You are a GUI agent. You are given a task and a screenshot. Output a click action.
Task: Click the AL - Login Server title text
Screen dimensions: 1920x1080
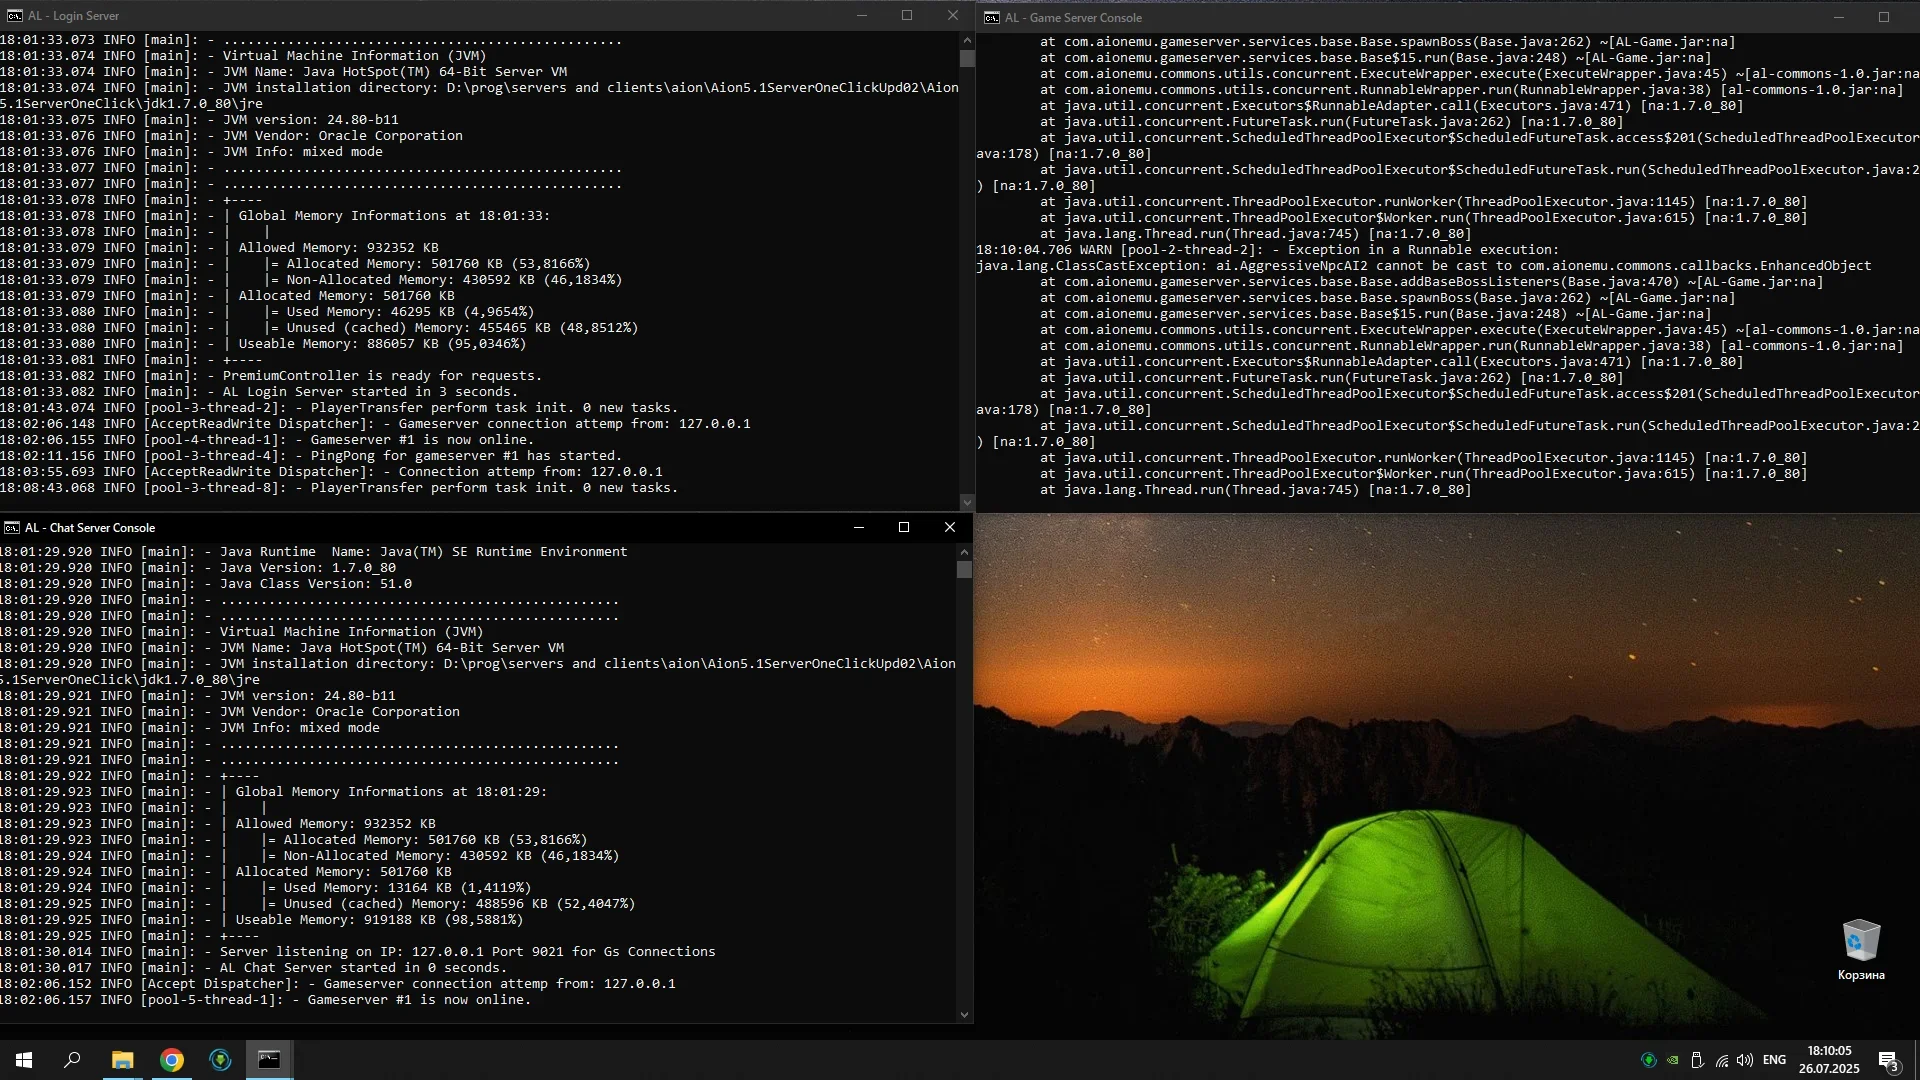click(73, 16)
